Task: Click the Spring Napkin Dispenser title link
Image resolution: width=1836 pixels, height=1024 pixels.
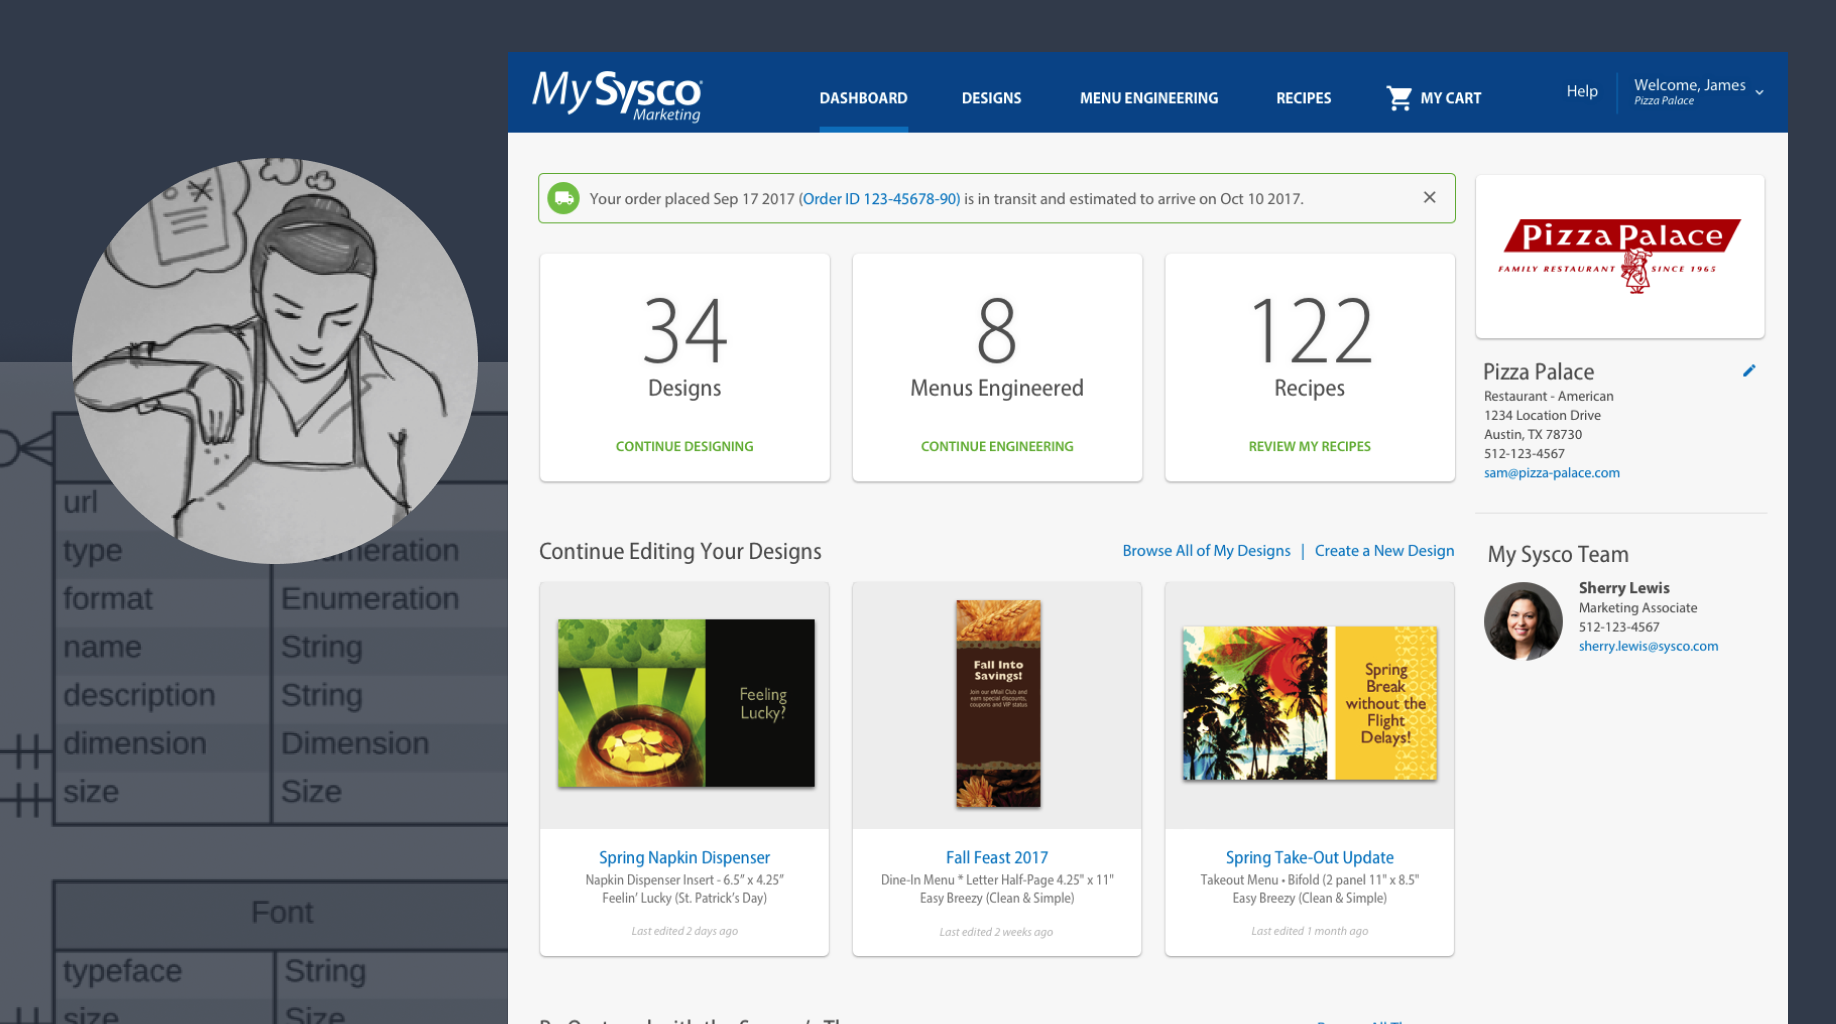Action: click(x=684, y=857)
